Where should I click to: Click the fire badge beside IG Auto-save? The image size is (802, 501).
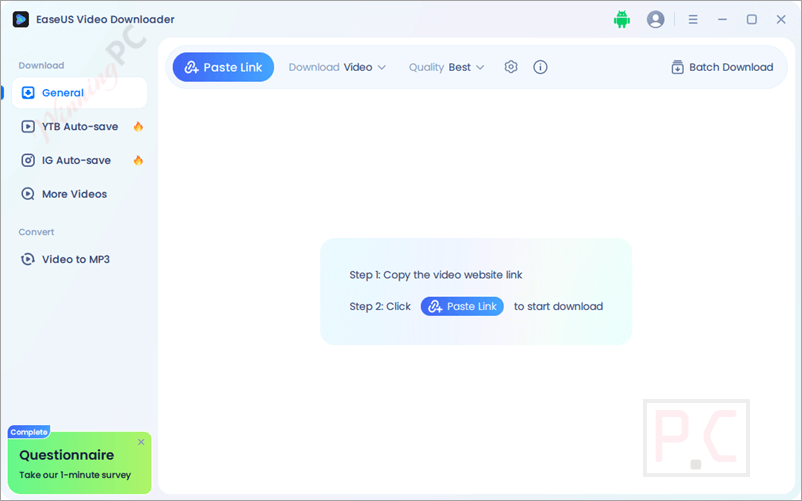tap(138, 160)
